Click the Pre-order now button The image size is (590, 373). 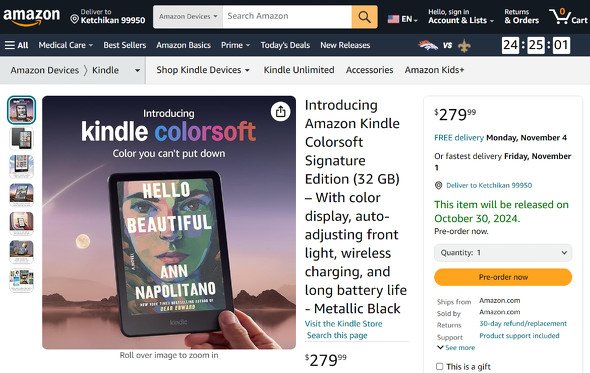(x=503, y=277)
